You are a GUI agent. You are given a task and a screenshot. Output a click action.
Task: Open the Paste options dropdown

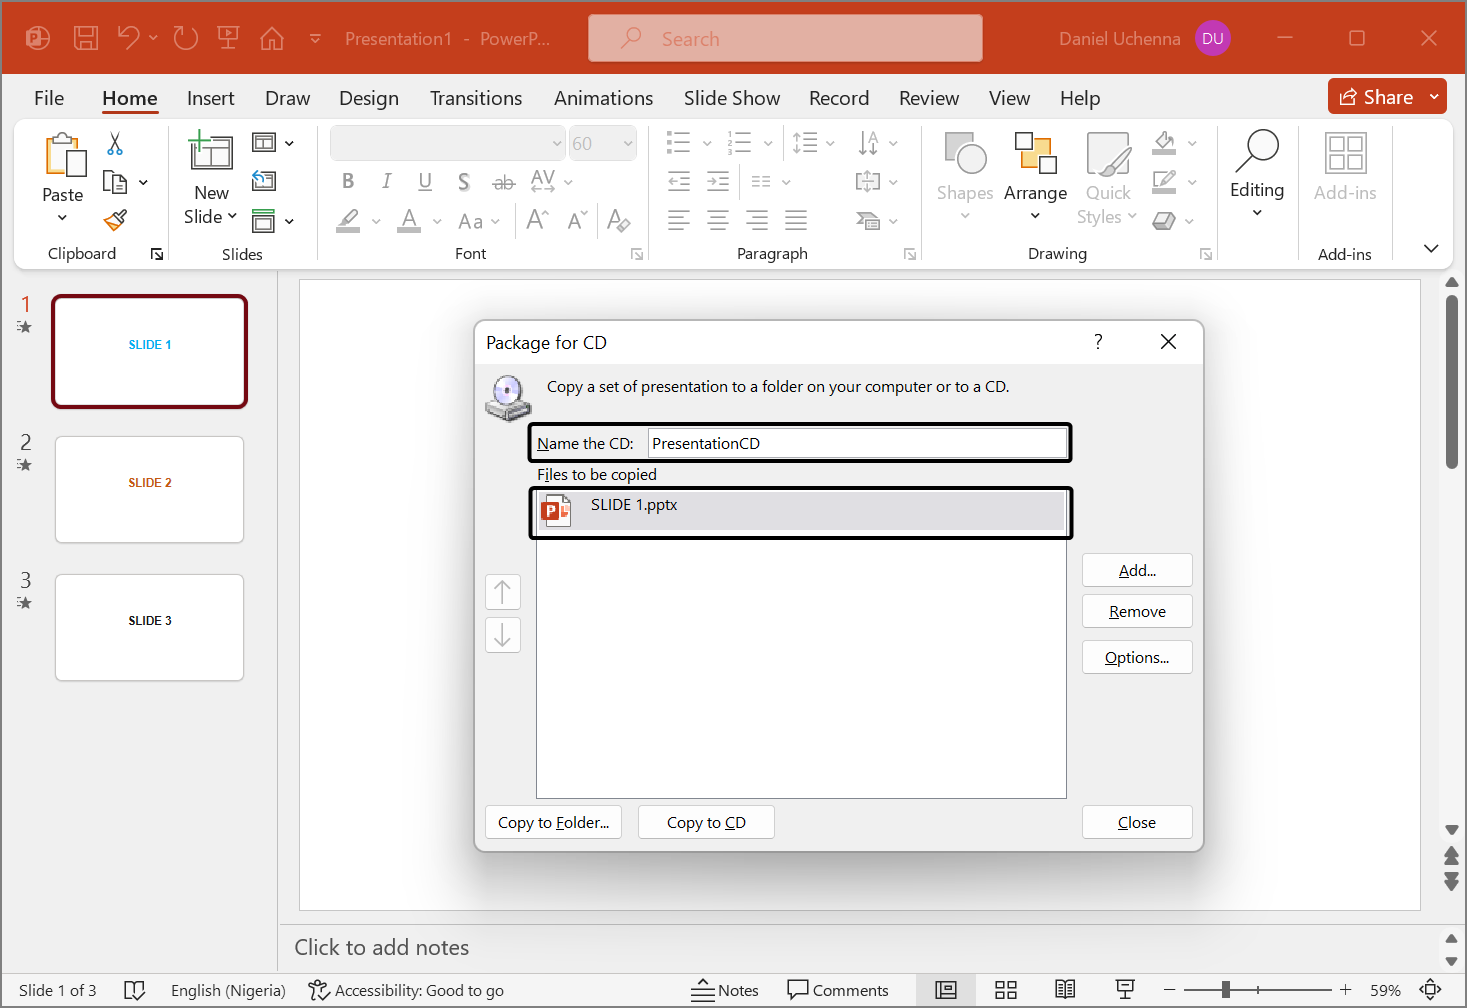63,217
